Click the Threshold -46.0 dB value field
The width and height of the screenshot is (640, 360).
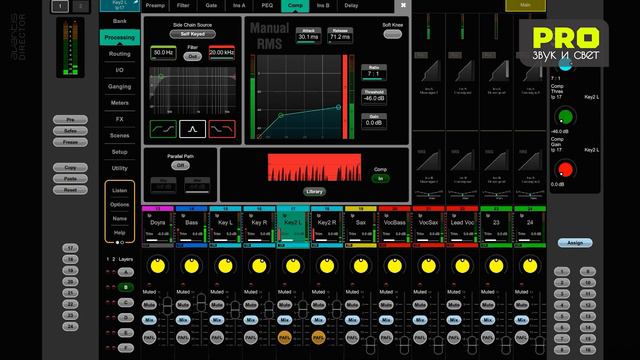[374, 97]
